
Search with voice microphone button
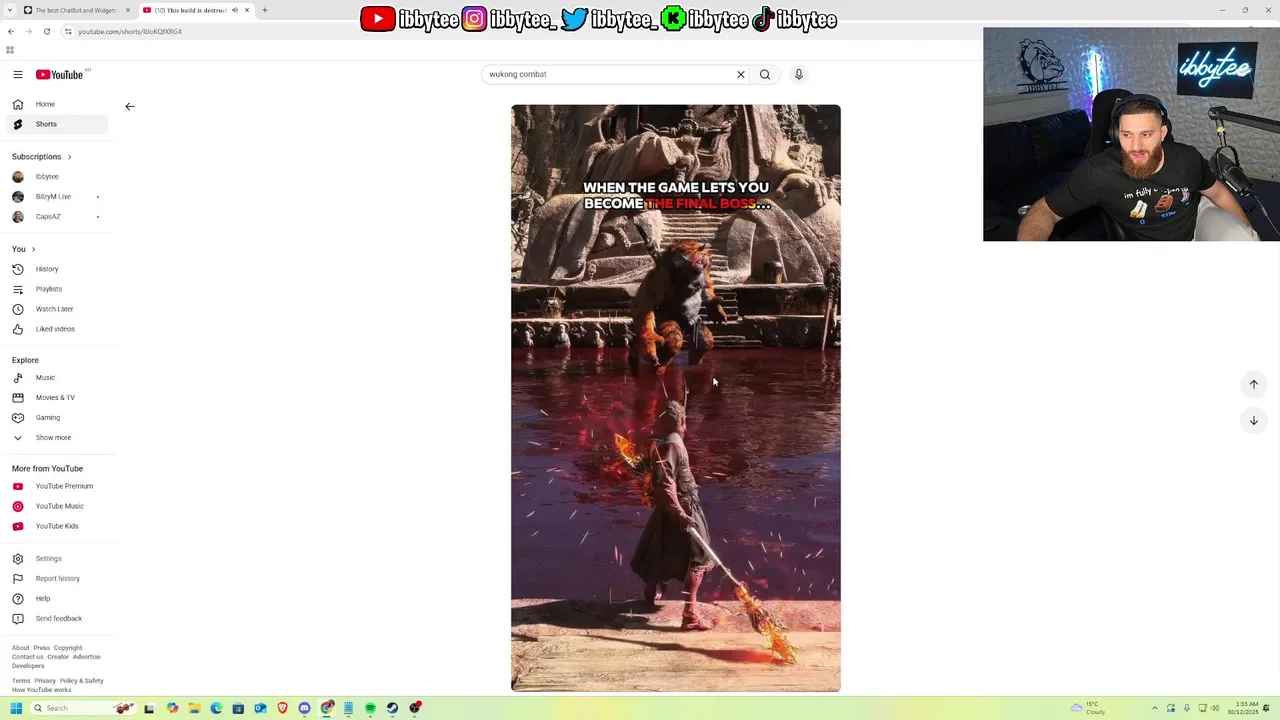799,74
